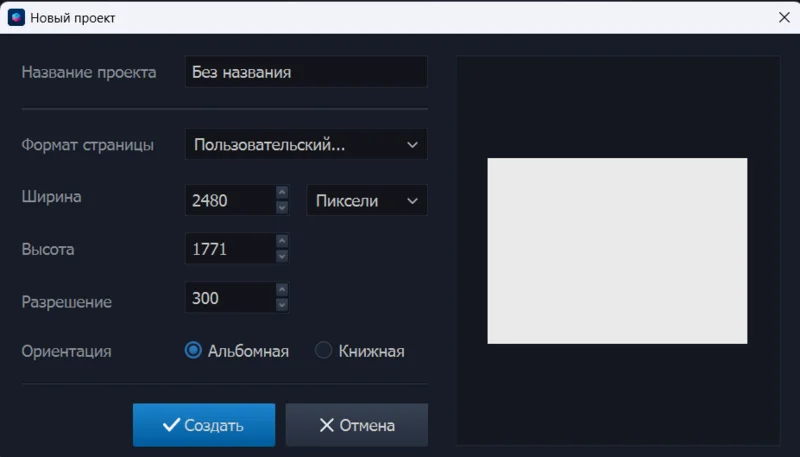The image size is (800, 457).
Task: Click the Ширина value field
Action: click(x=229, y=200)
